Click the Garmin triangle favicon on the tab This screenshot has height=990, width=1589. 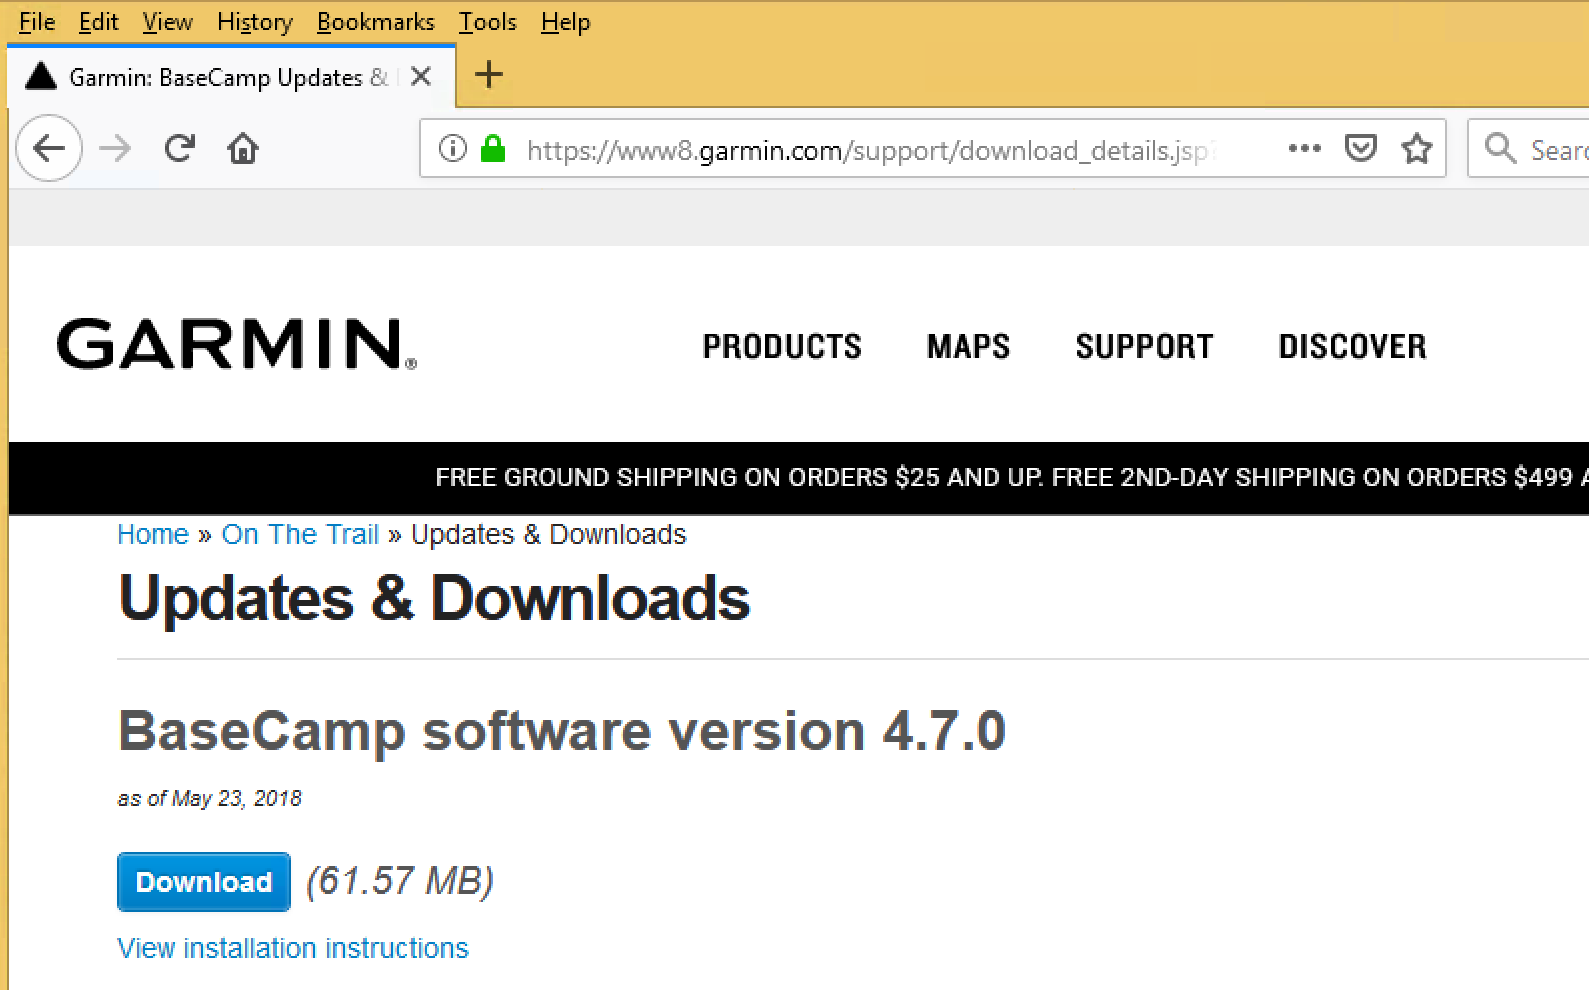tap(41, 76)
